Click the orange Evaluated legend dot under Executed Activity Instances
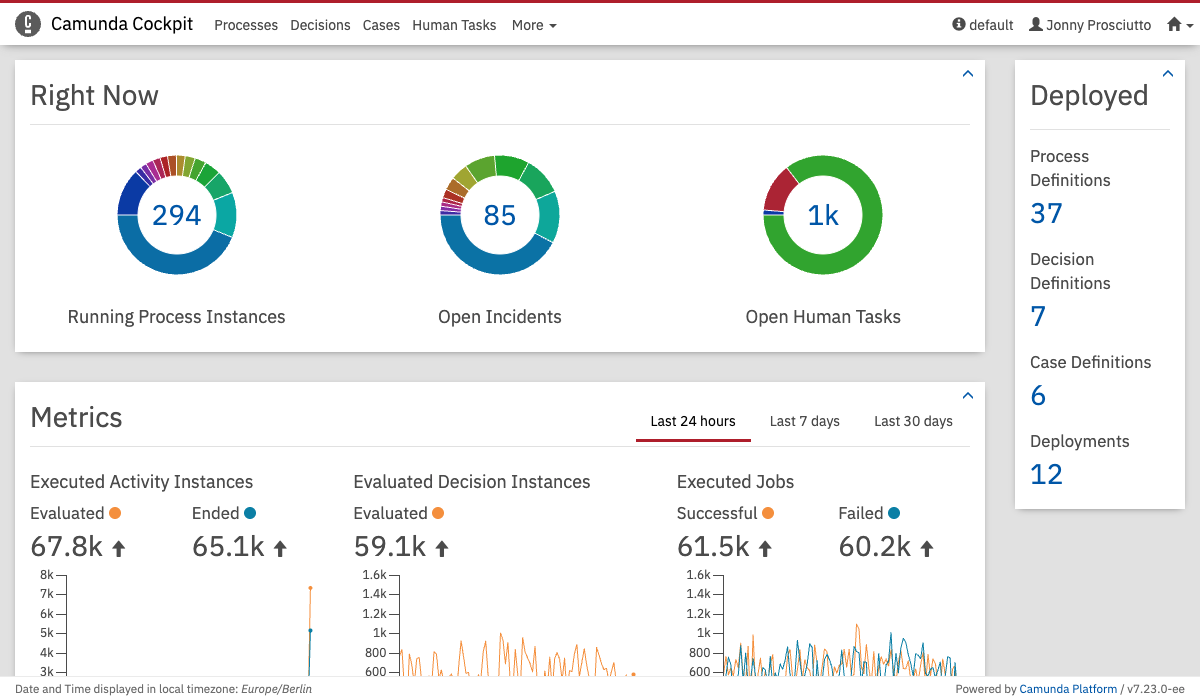This screenshot has width=1200, height=700. [x=115, y=513]
